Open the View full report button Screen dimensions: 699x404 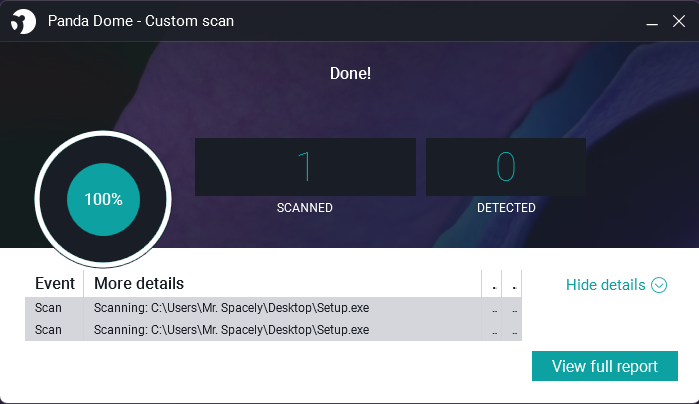(605, 366)
